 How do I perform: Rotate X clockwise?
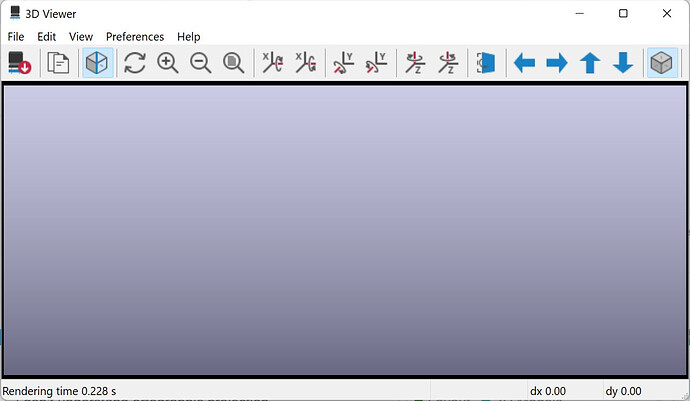coord(273,63)
